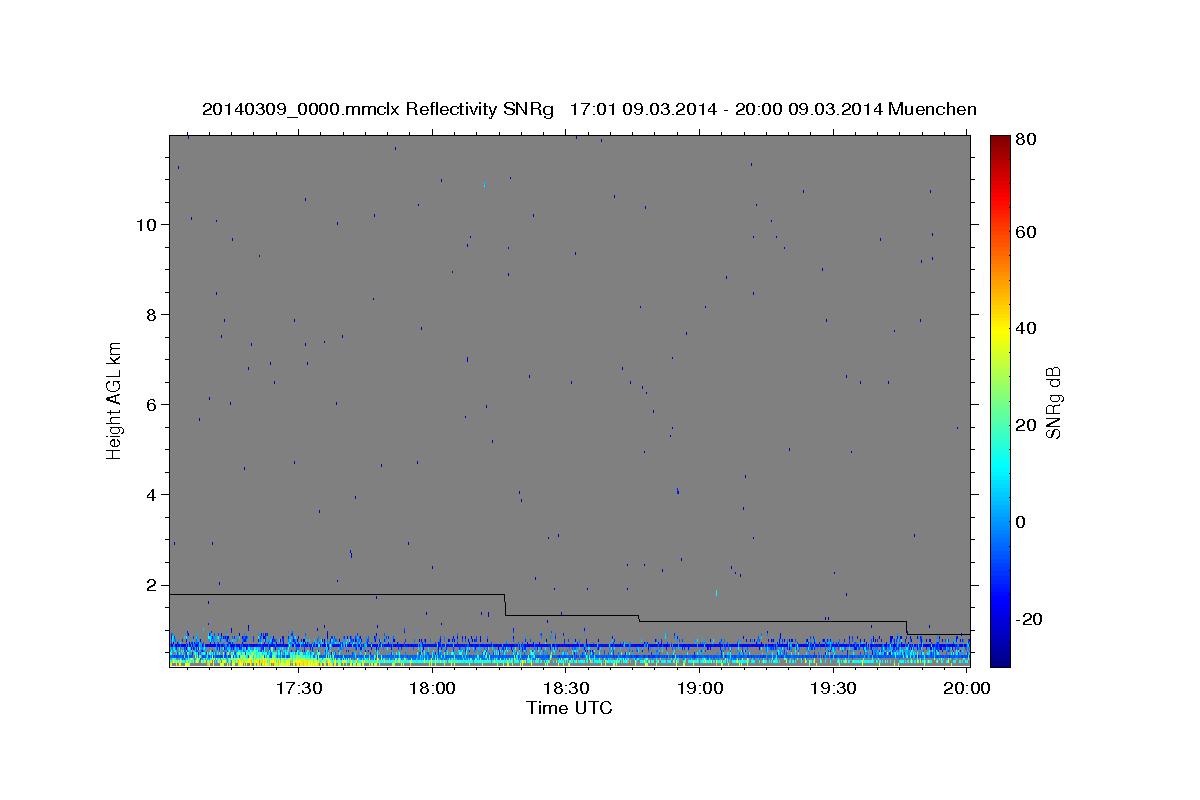
Task: Click the colorbar value -20
Action: pos(1030,619)
